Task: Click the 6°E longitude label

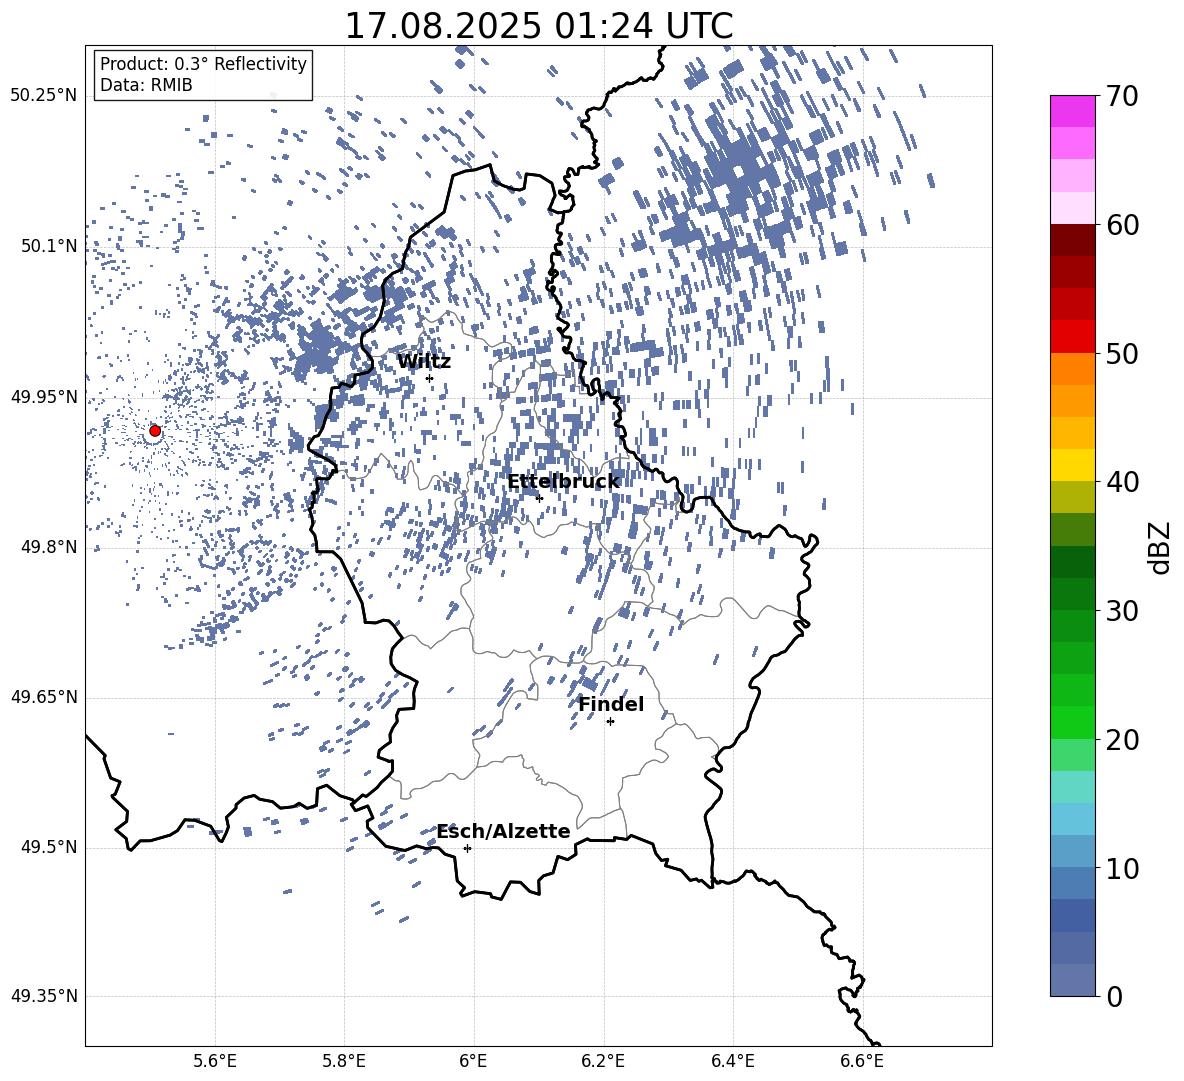Action: click(473, 1061)
